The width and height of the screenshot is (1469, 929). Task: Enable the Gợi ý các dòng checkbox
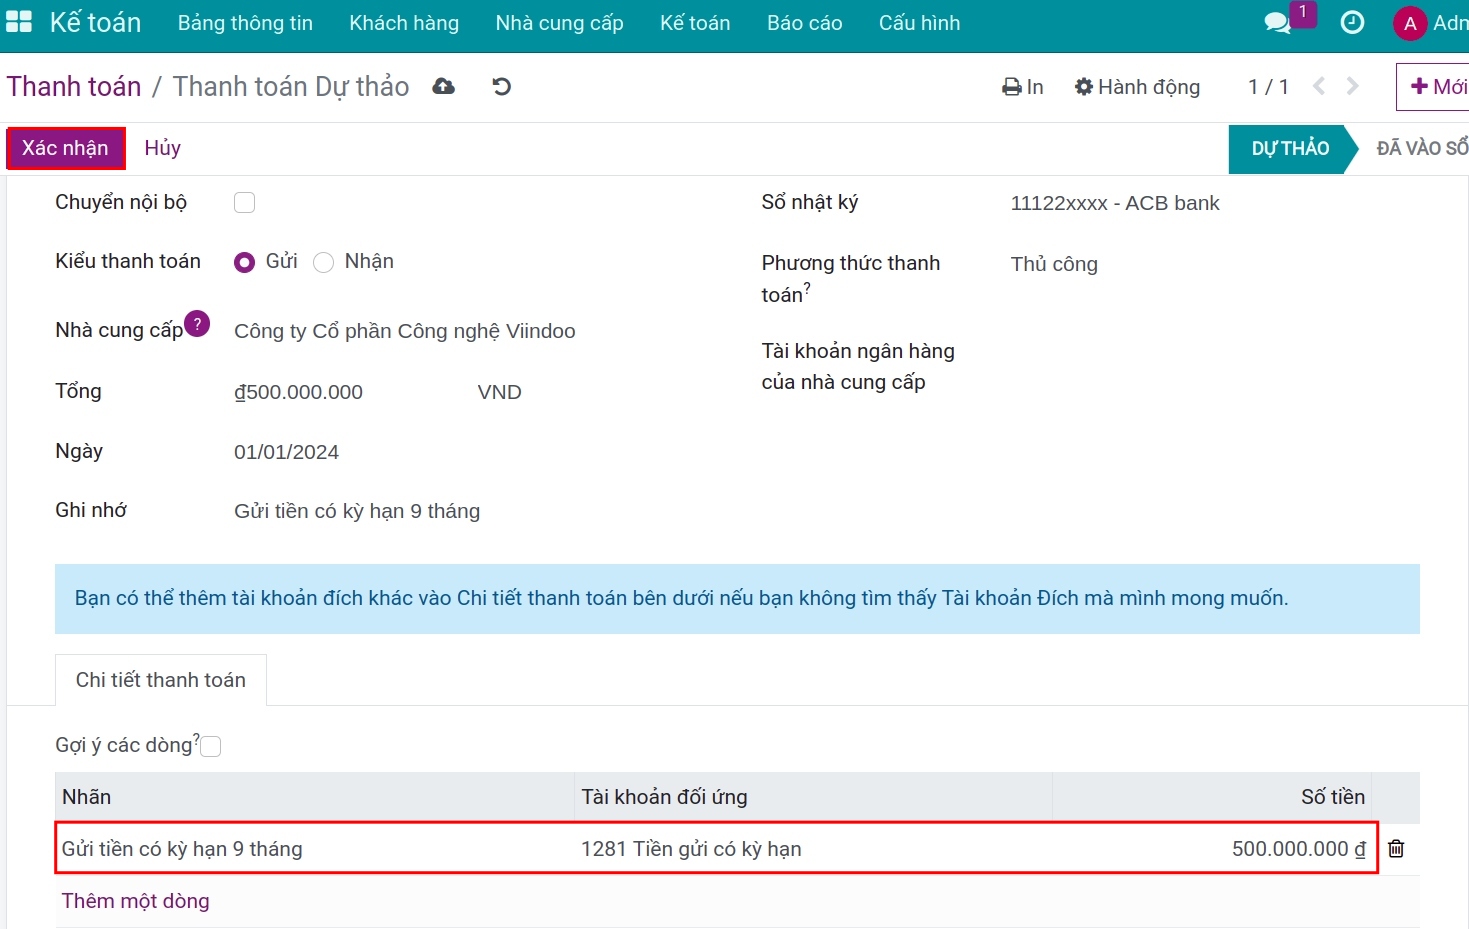pyautogui.click(x=211, y=746)
